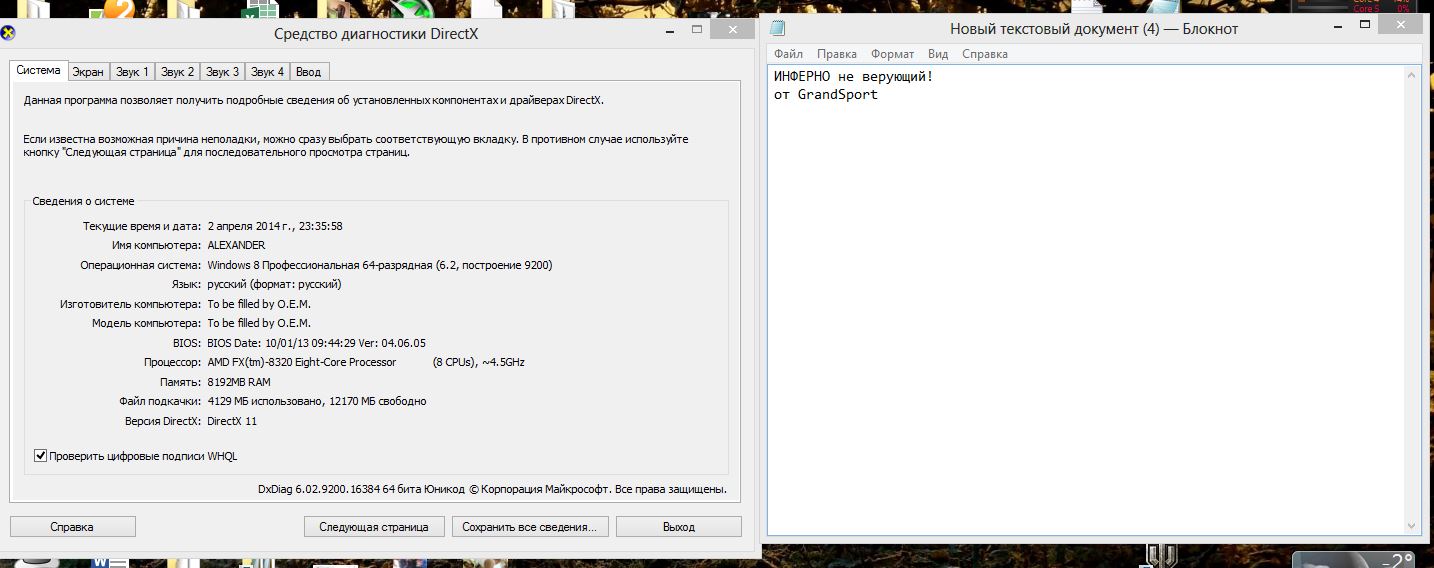Select the Система tab

(39, 71)
